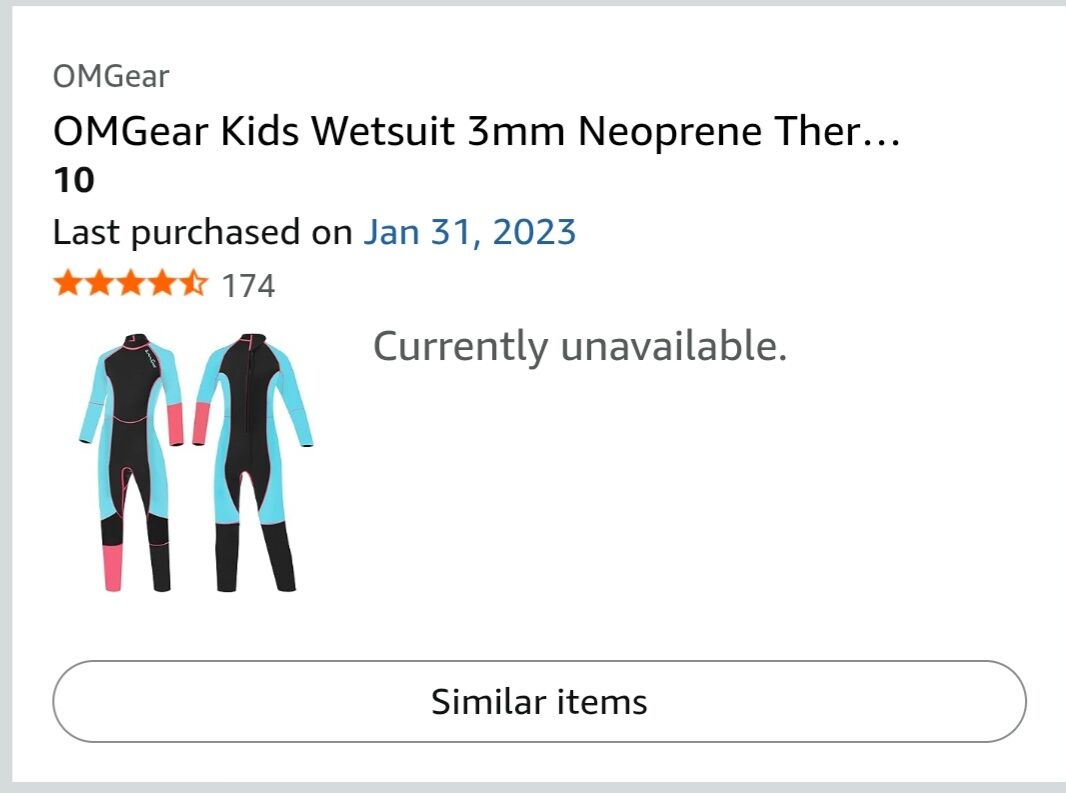Open the Similar items page
This screenshot has width=1066, height=793.
(539, 701)
